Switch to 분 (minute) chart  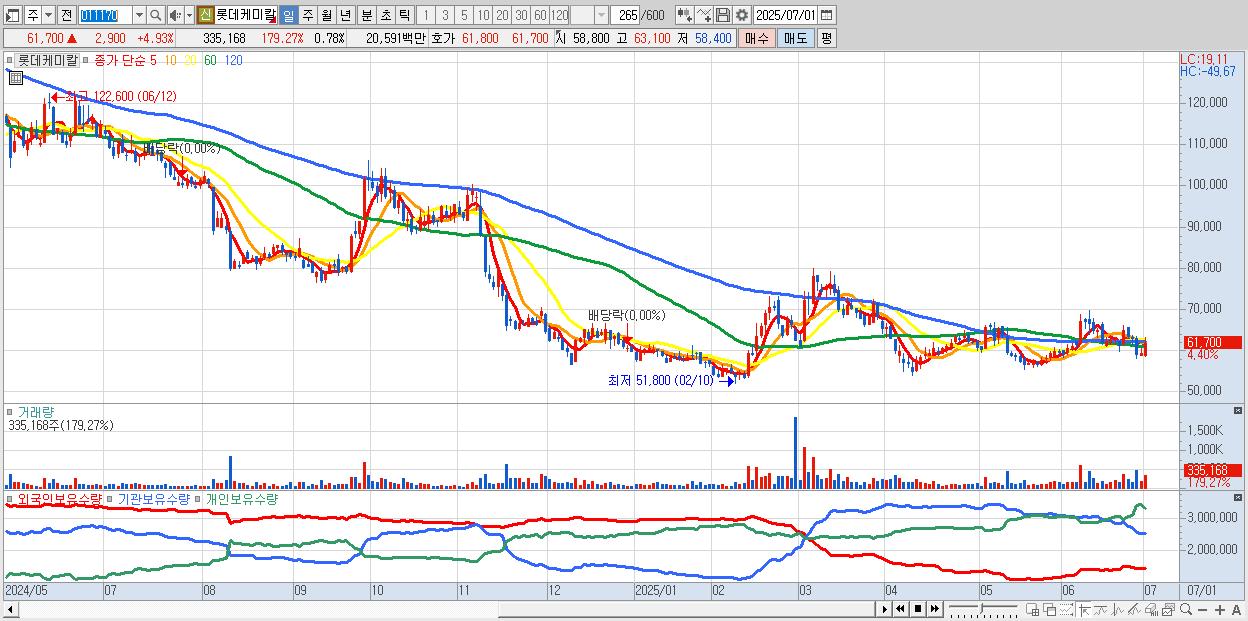tap(366, 15)
